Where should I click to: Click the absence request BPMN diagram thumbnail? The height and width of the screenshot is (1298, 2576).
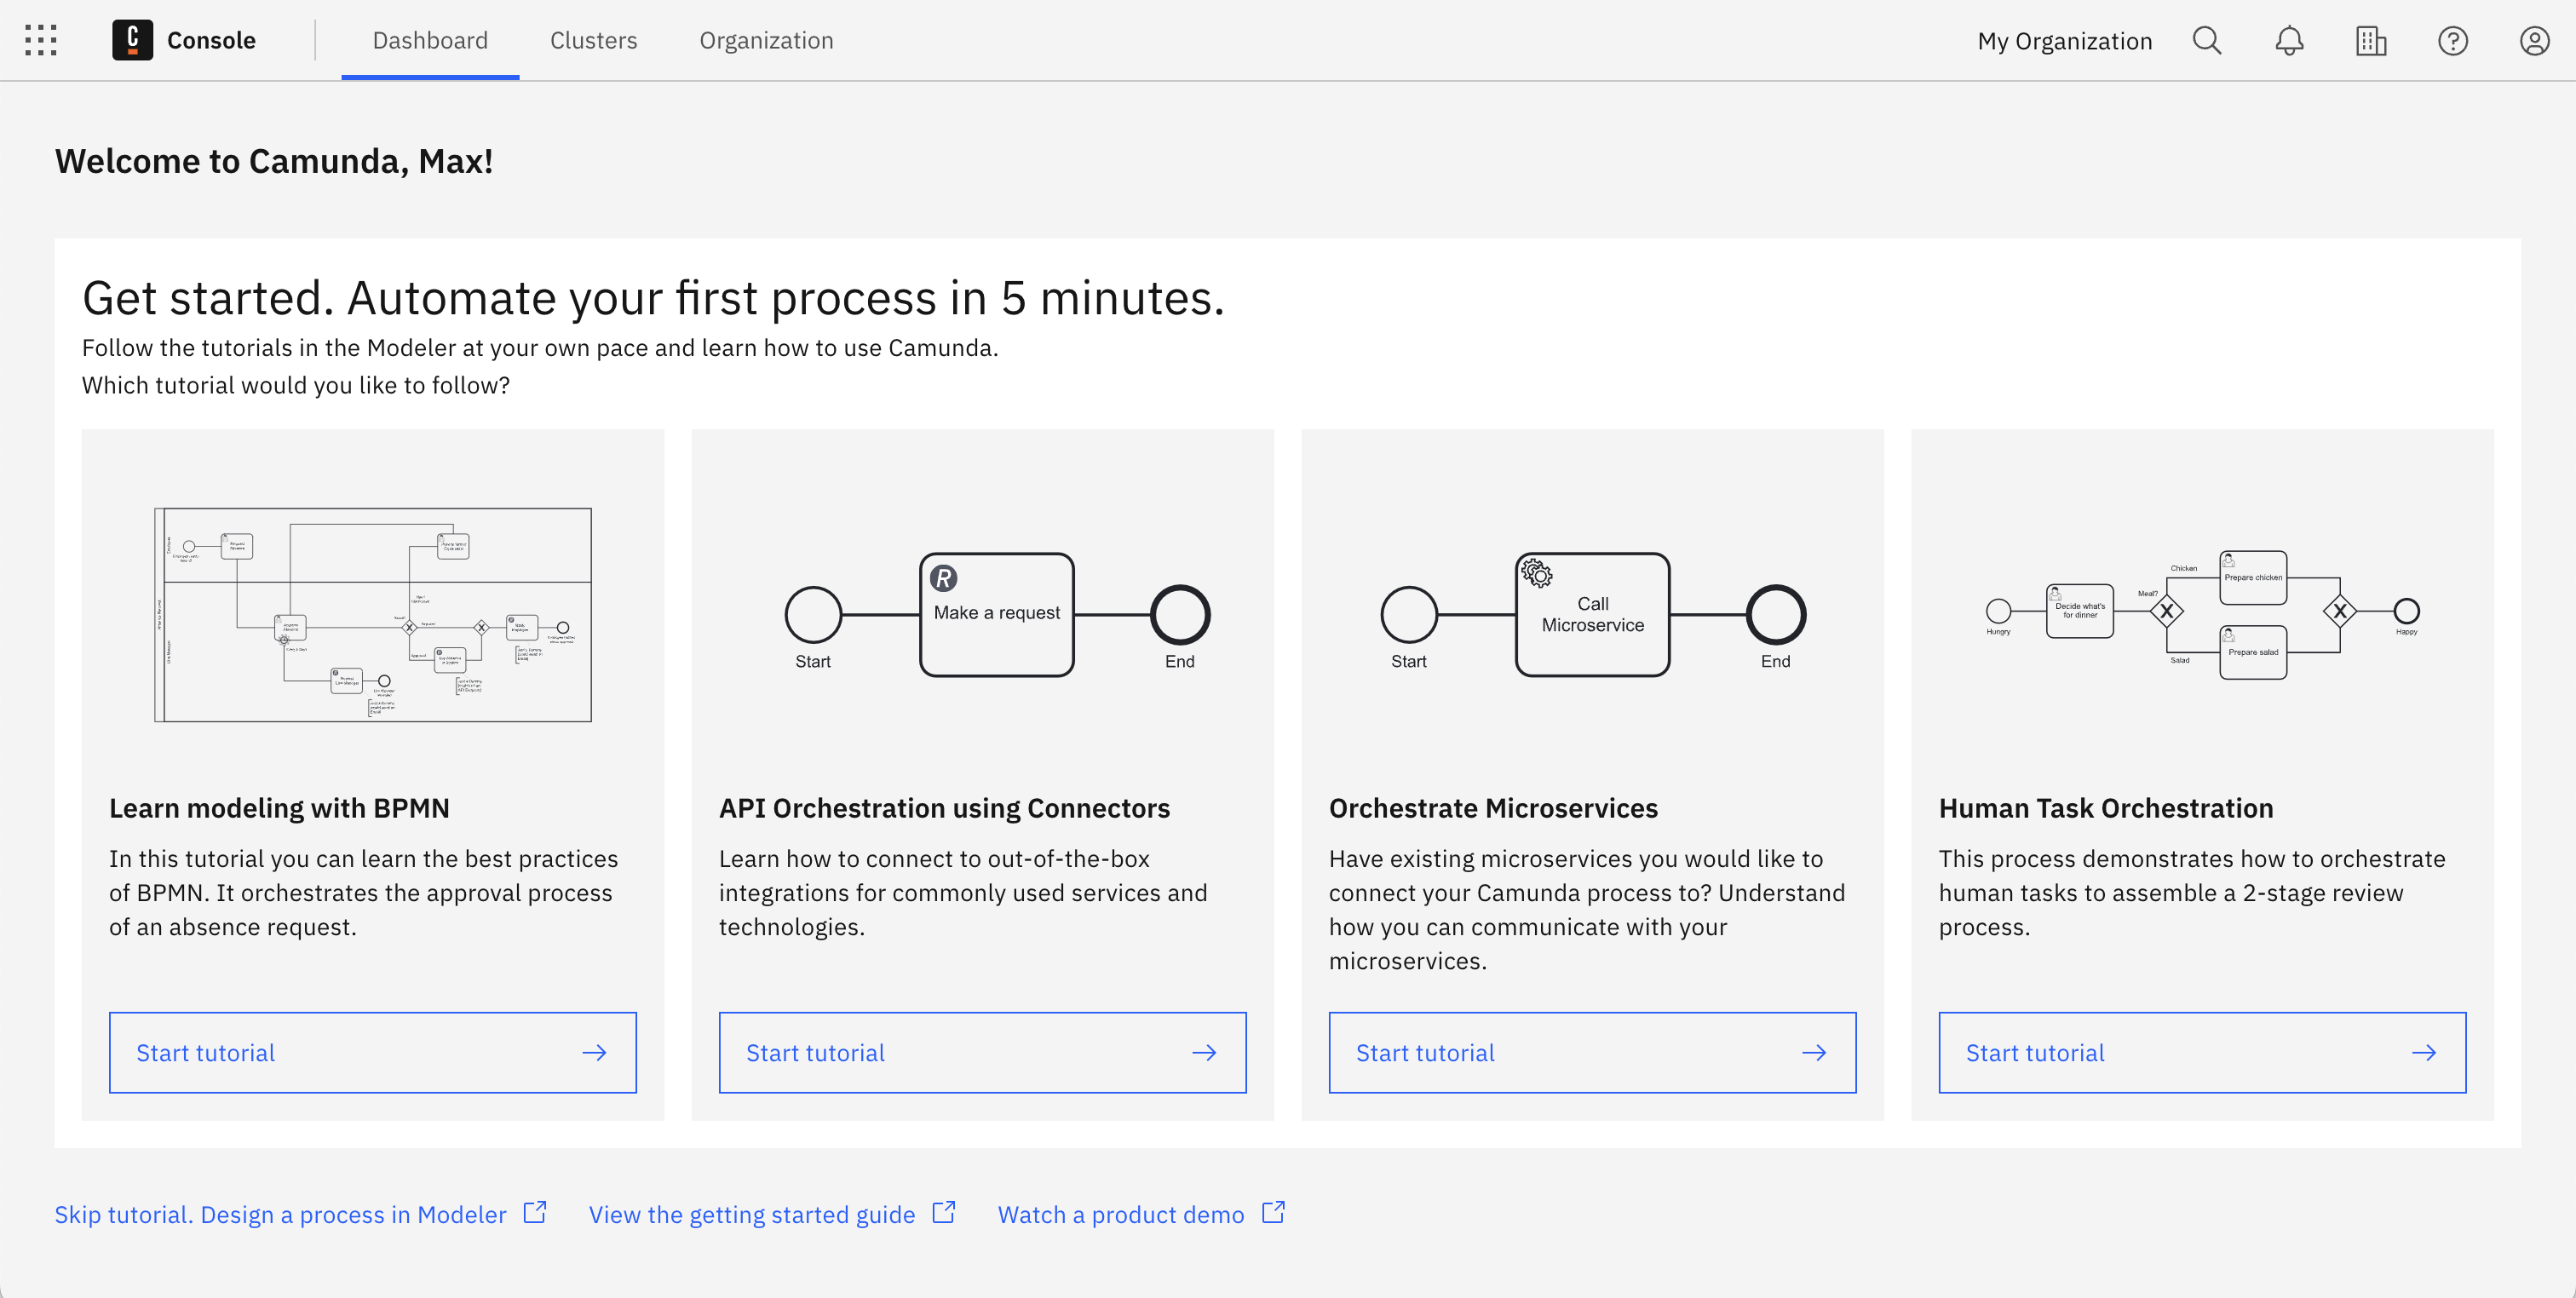coord(372,614)
